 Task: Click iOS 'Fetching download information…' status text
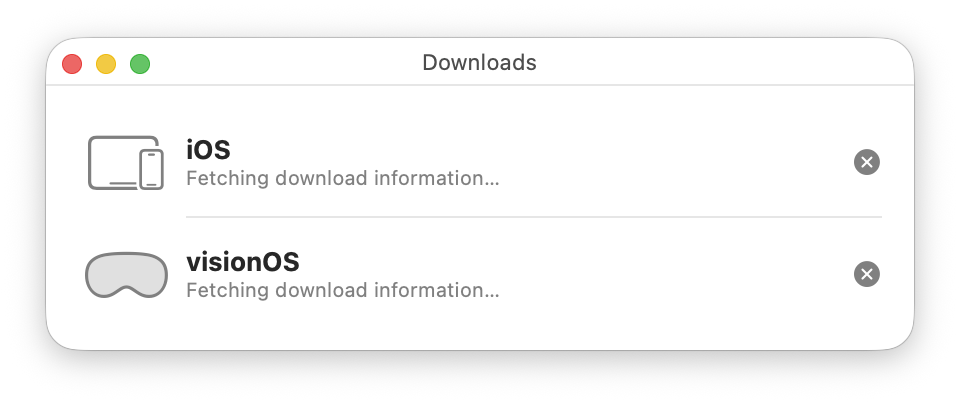342,179
